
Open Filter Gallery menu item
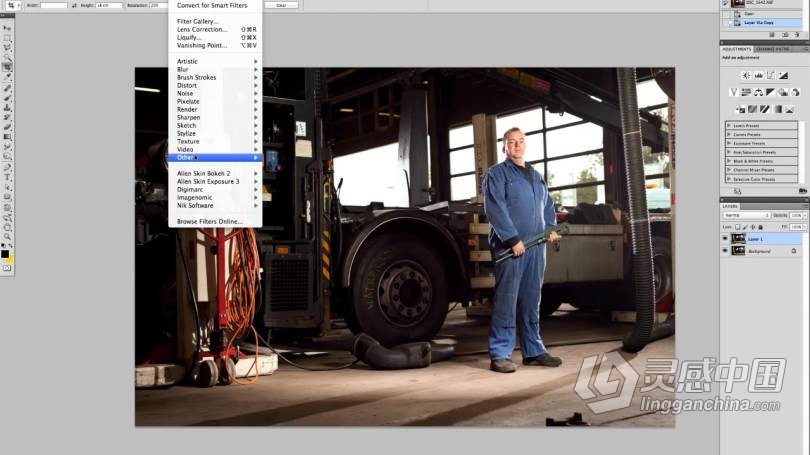(x=215, y=21)
